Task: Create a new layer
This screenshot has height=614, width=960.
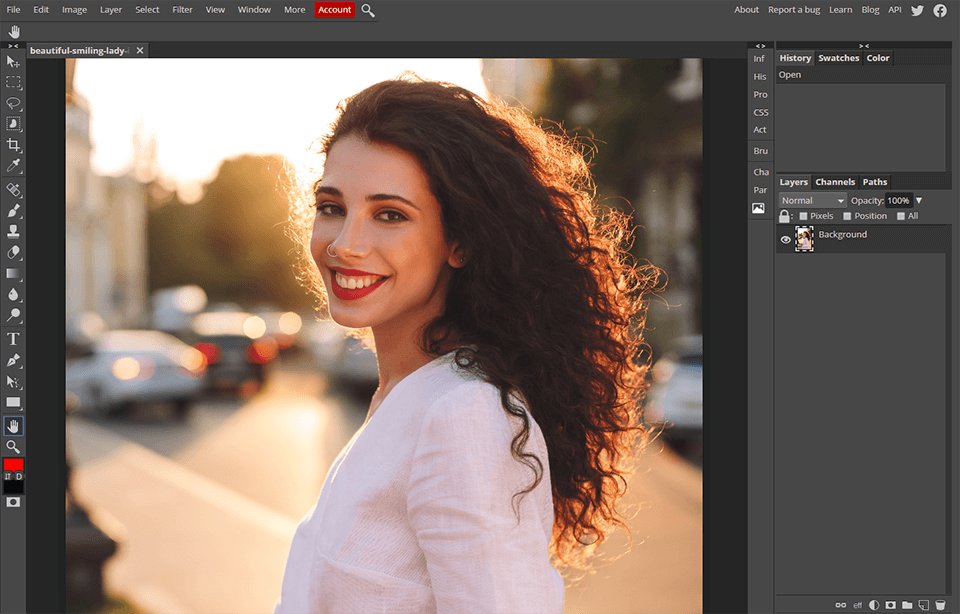Action: click(x=923, y=605)
